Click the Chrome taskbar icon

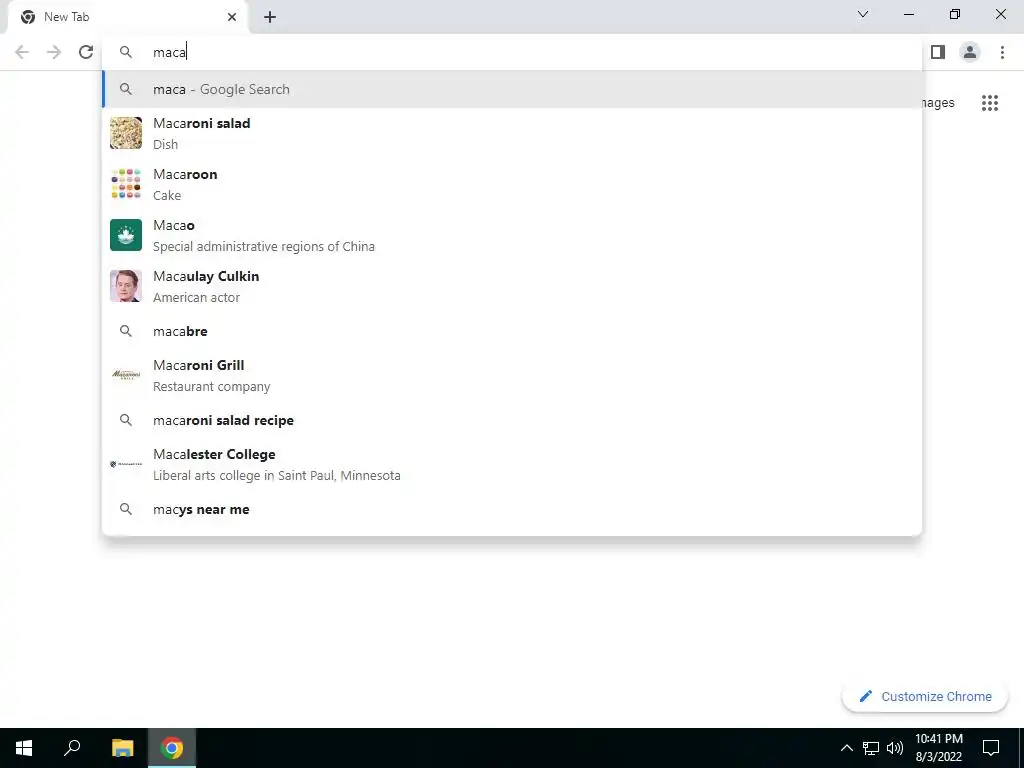(x=172, y=748)
